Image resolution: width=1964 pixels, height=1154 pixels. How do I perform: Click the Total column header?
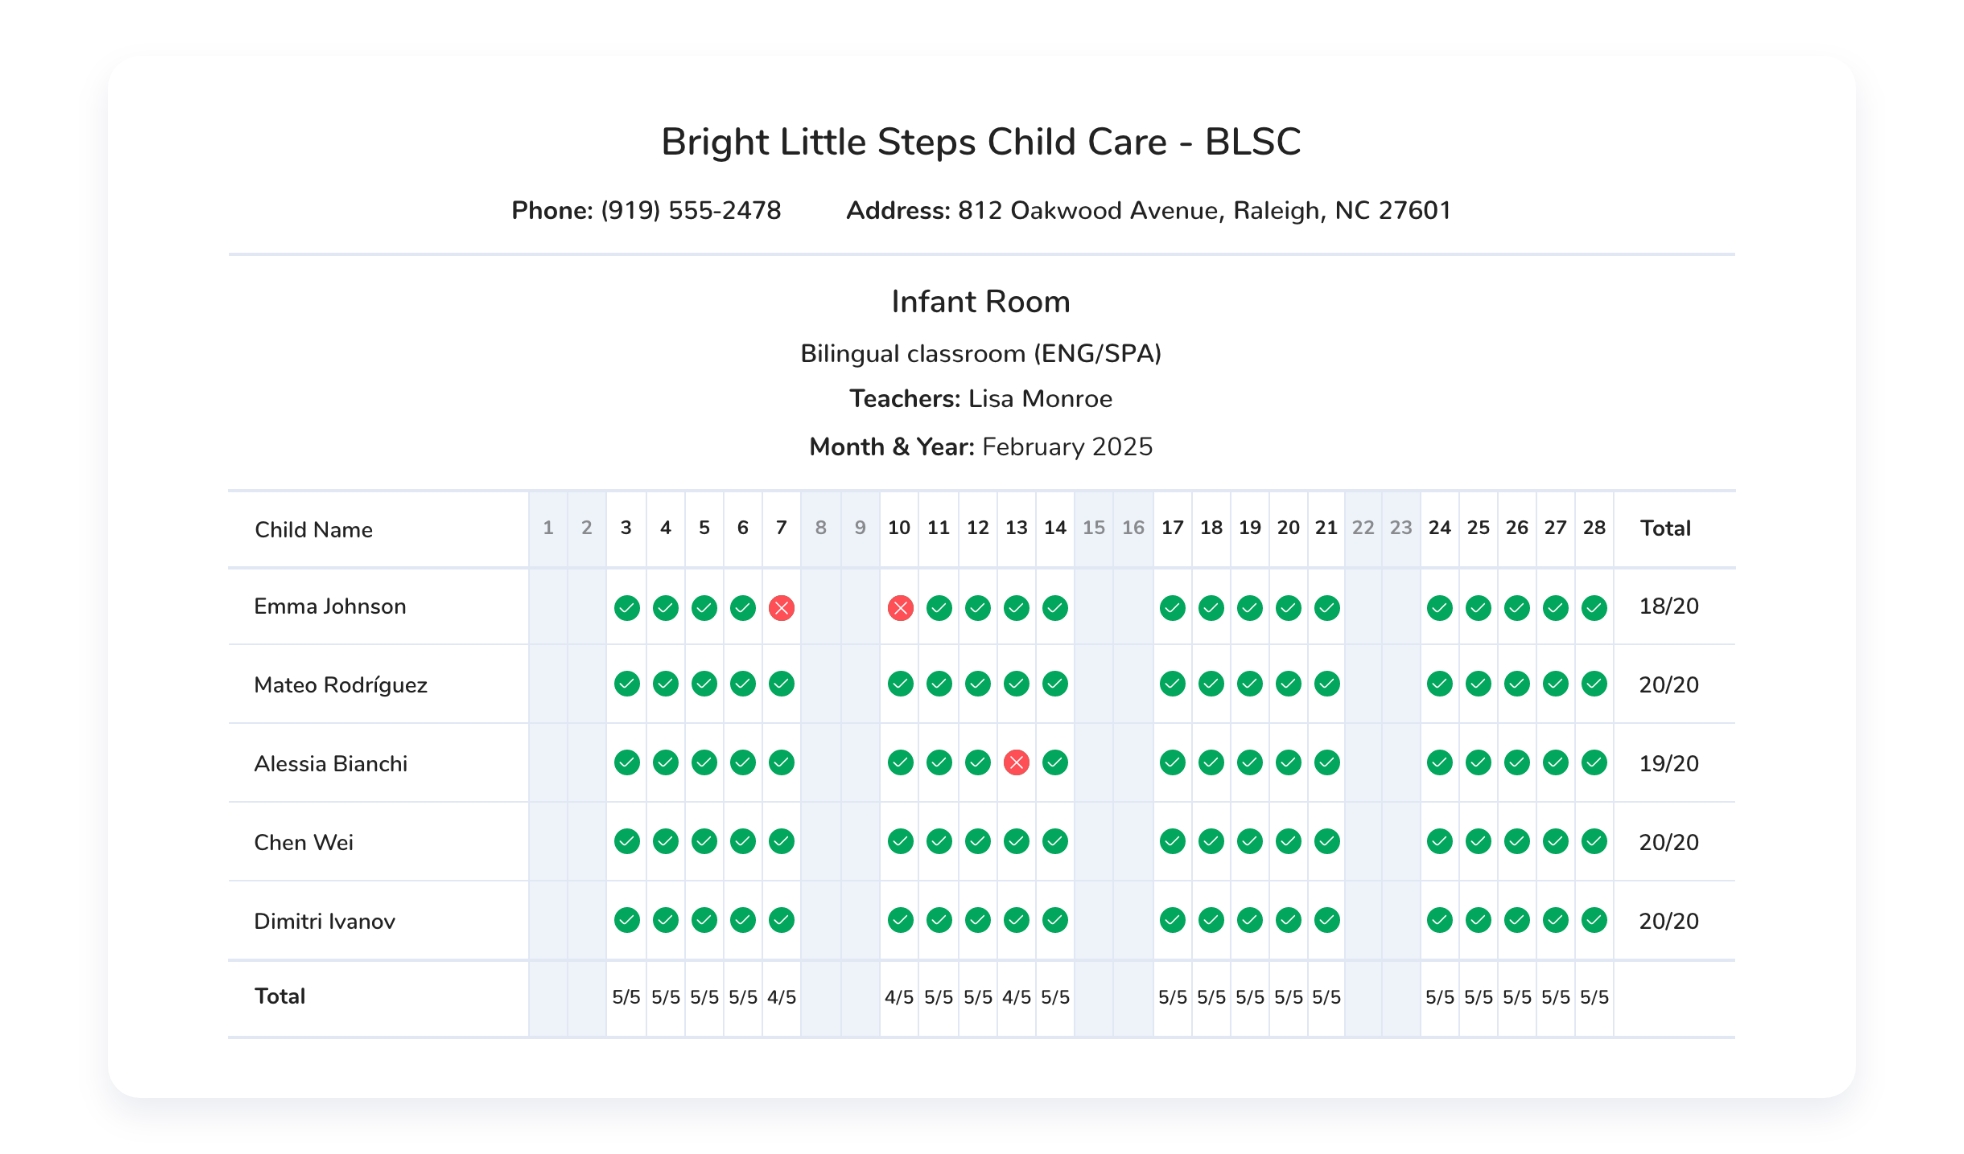1665,529
